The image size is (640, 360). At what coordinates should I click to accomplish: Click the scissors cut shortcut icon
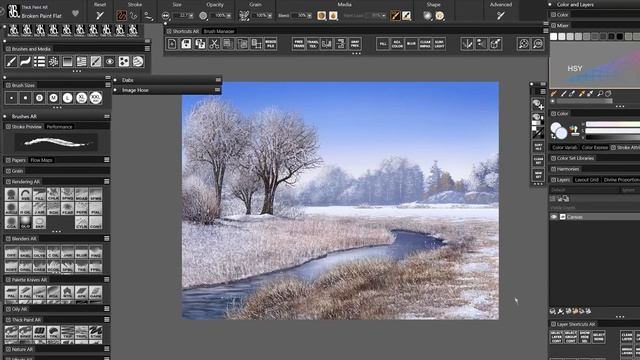click(x=214, y=44)
